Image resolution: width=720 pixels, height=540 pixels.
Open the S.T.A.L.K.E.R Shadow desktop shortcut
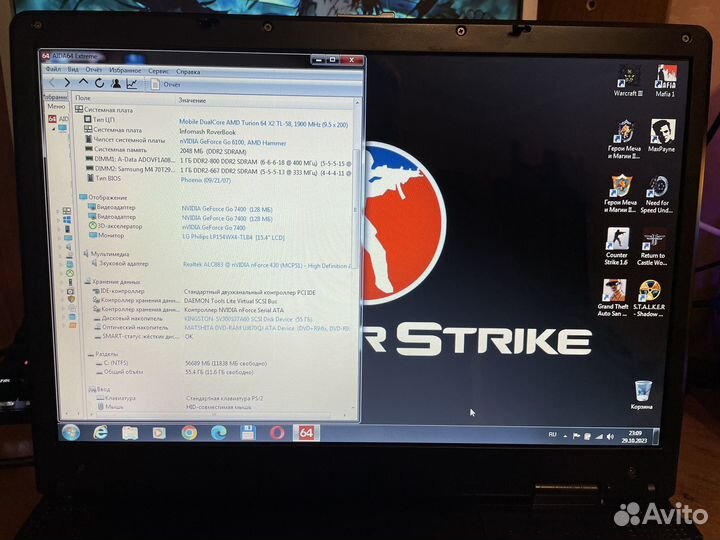point(649,298)
